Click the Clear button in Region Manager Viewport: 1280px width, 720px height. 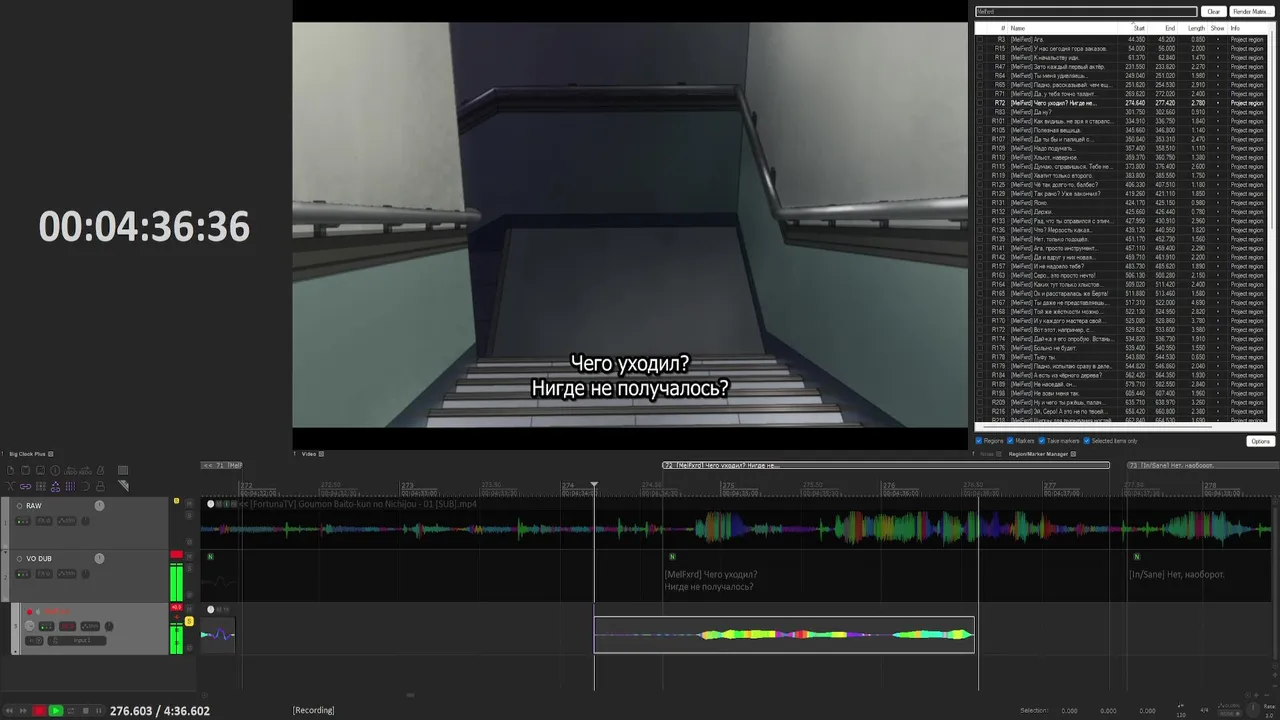pyautogui.click(x=1213, y=12)
